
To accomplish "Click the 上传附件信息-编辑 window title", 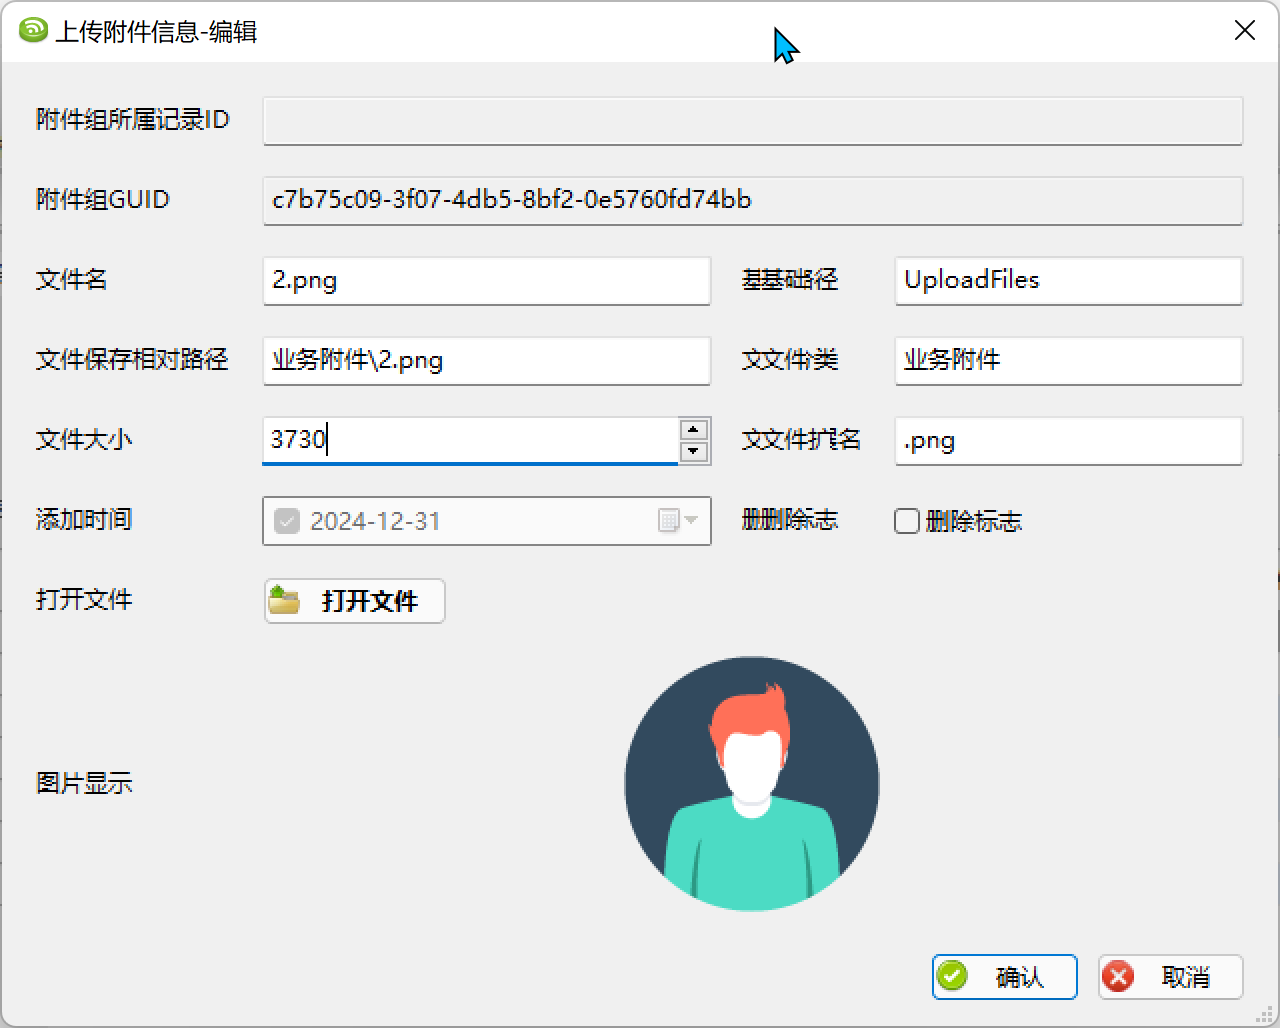I will click(156, 32).
